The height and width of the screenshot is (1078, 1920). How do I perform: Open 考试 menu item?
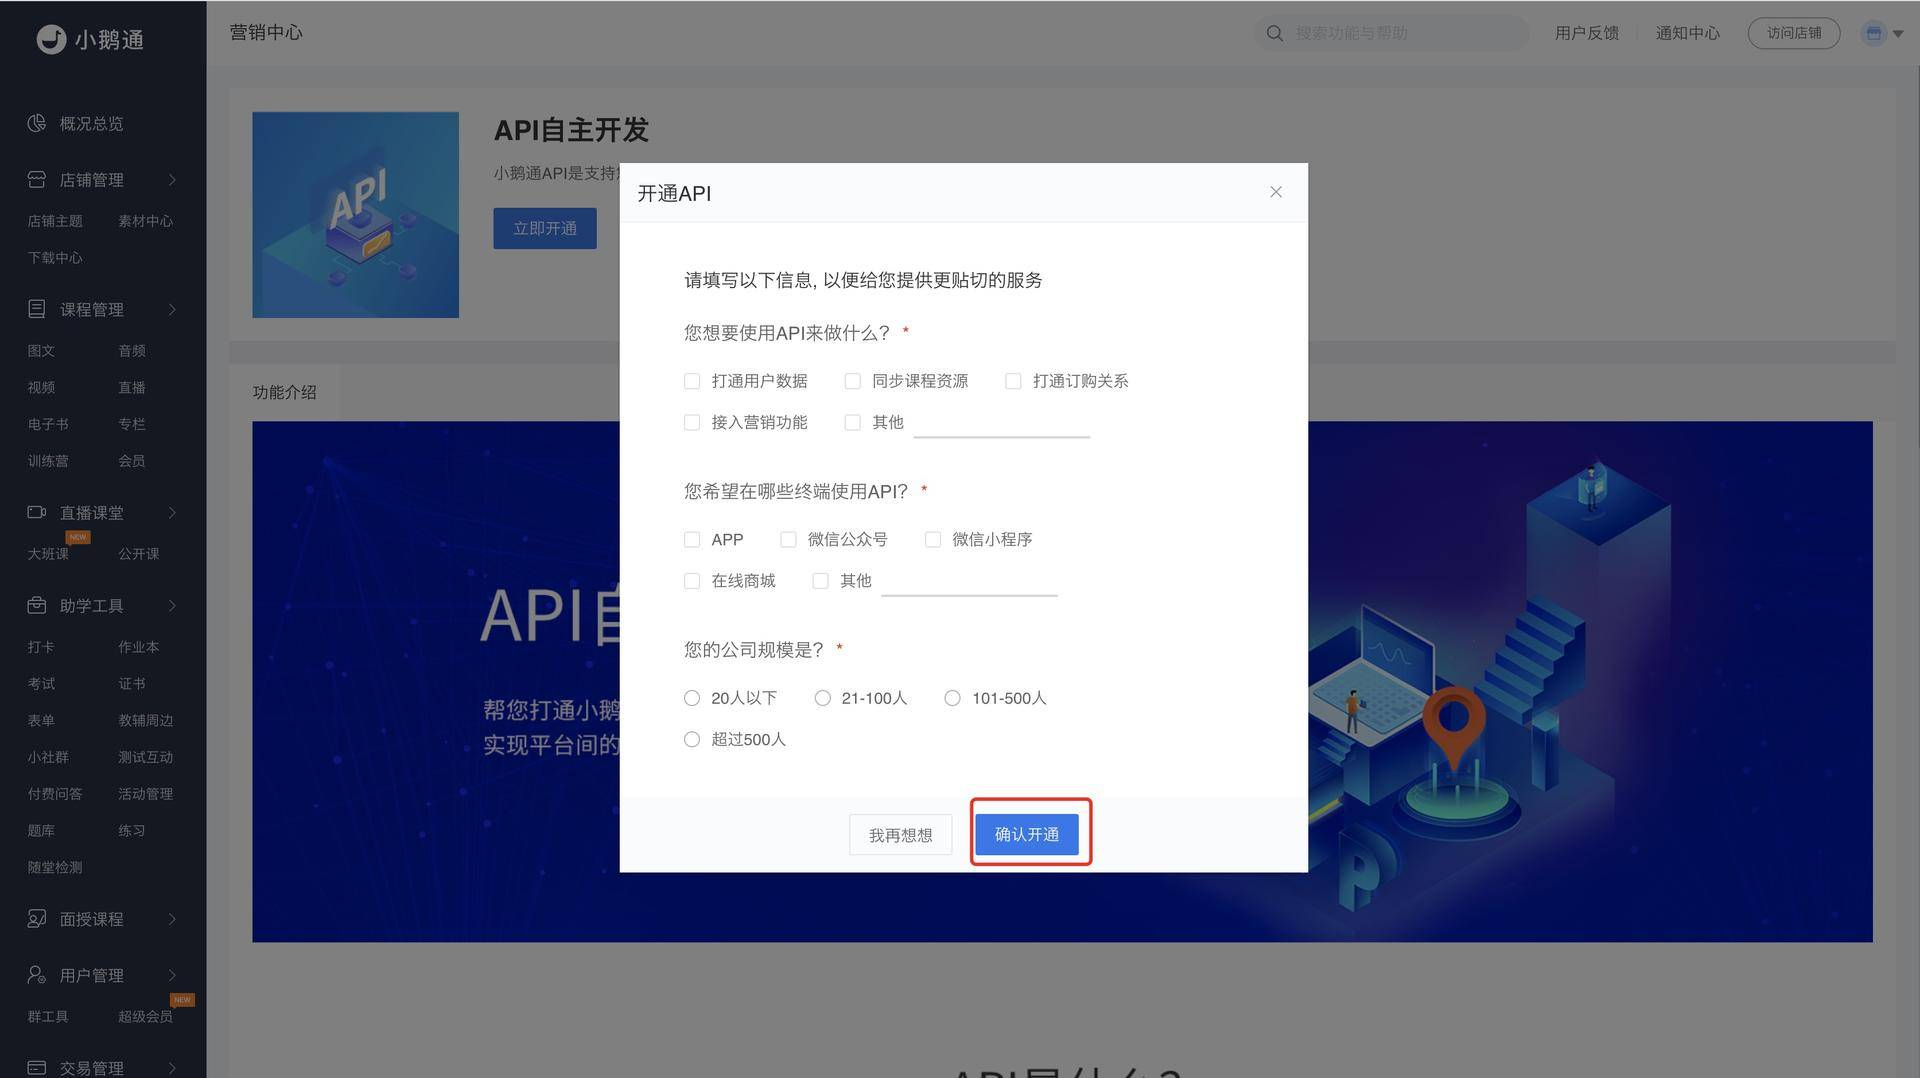(41, 684)
